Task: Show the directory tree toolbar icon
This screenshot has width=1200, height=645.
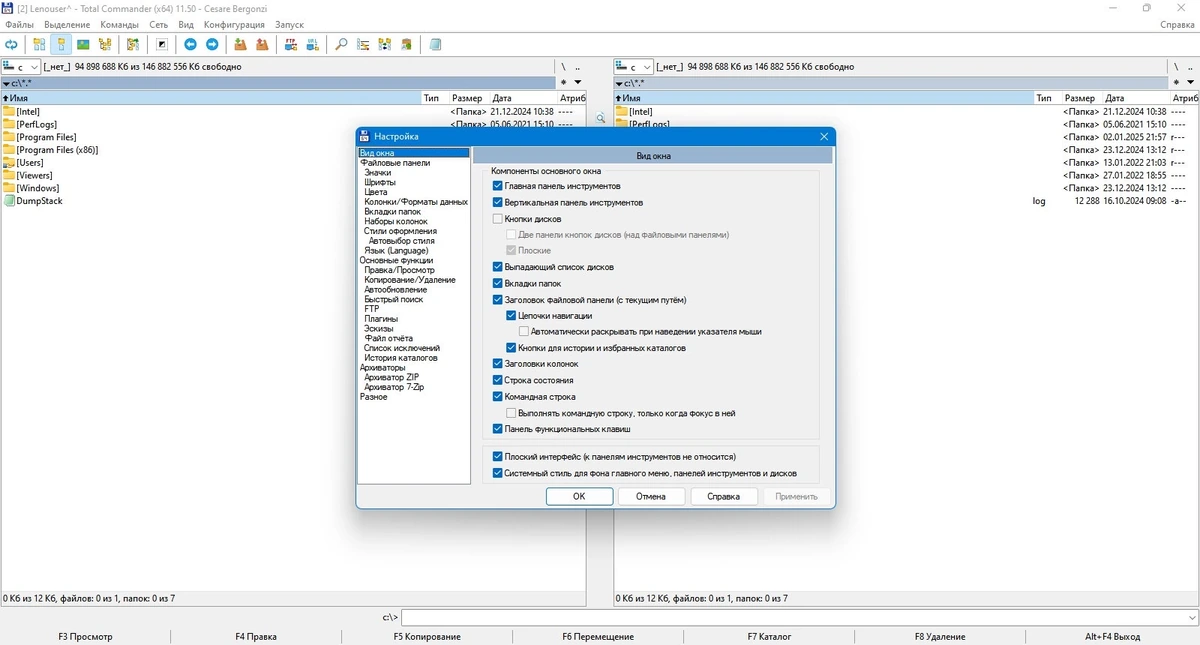Action: click(x=105, y=44)
